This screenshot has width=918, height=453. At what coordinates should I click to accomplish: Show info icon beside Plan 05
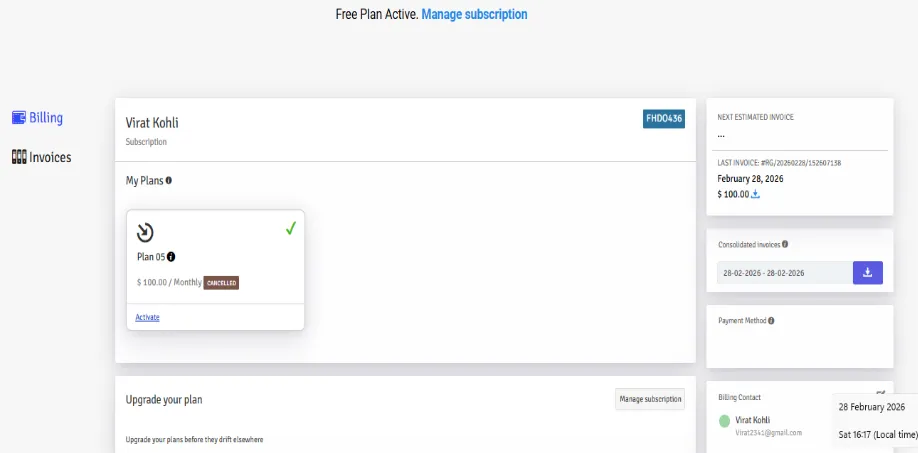(x=171, y=256)
